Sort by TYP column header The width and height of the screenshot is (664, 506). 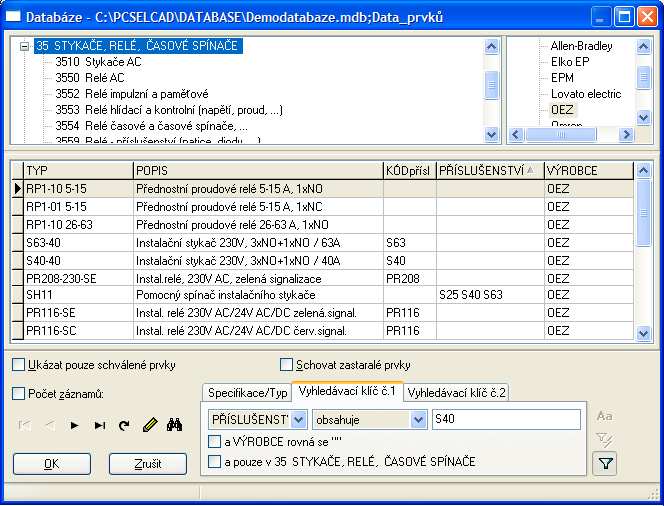pos(78,171)
